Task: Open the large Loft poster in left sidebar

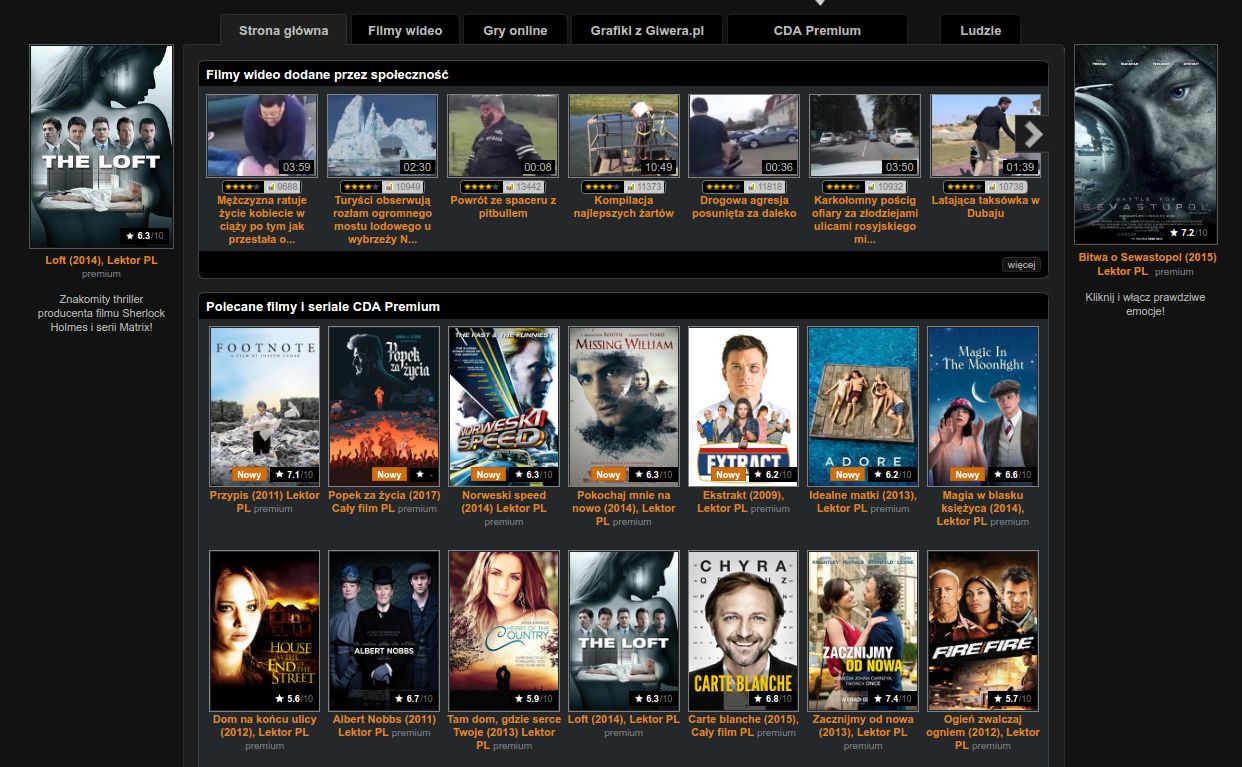Action: tap(101, 146)
